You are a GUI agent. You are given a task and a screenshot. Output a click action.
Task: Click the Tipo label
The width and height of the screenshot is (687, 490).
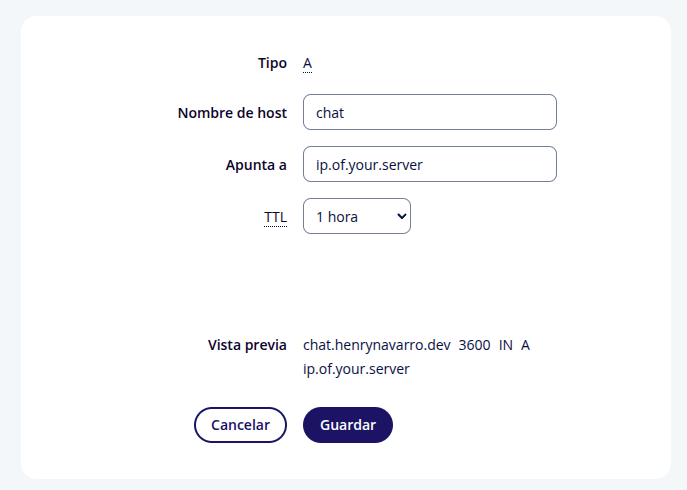pyautogui.click(x=272, y=63)
